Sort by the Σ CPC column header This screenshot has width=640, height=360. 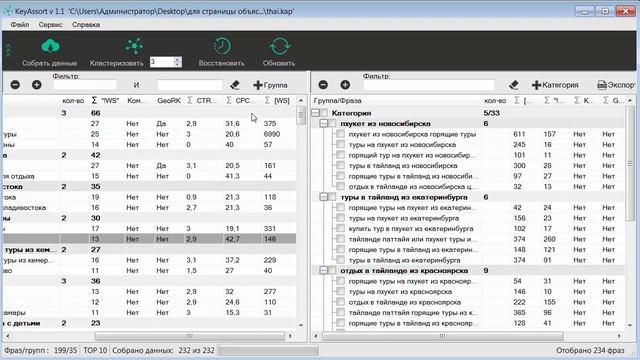(241, 100)
